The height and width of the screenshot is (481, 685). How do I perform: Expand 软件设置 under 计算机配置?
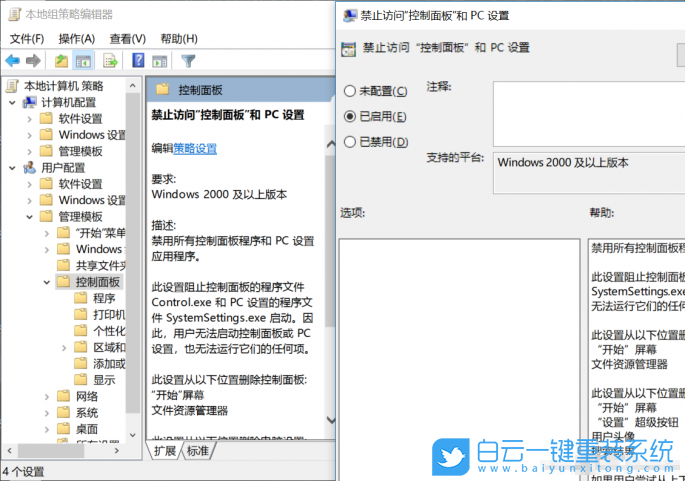pos(30,119)
